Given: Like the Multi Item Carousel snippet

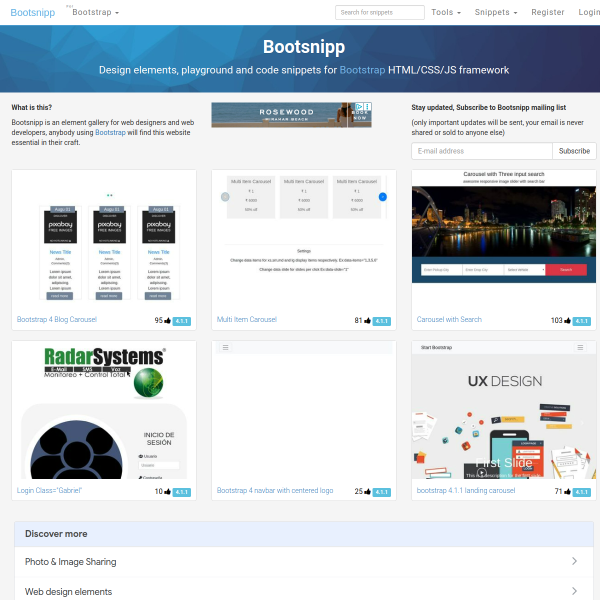Looking at the screenshot, I should (x=368, y=321).
